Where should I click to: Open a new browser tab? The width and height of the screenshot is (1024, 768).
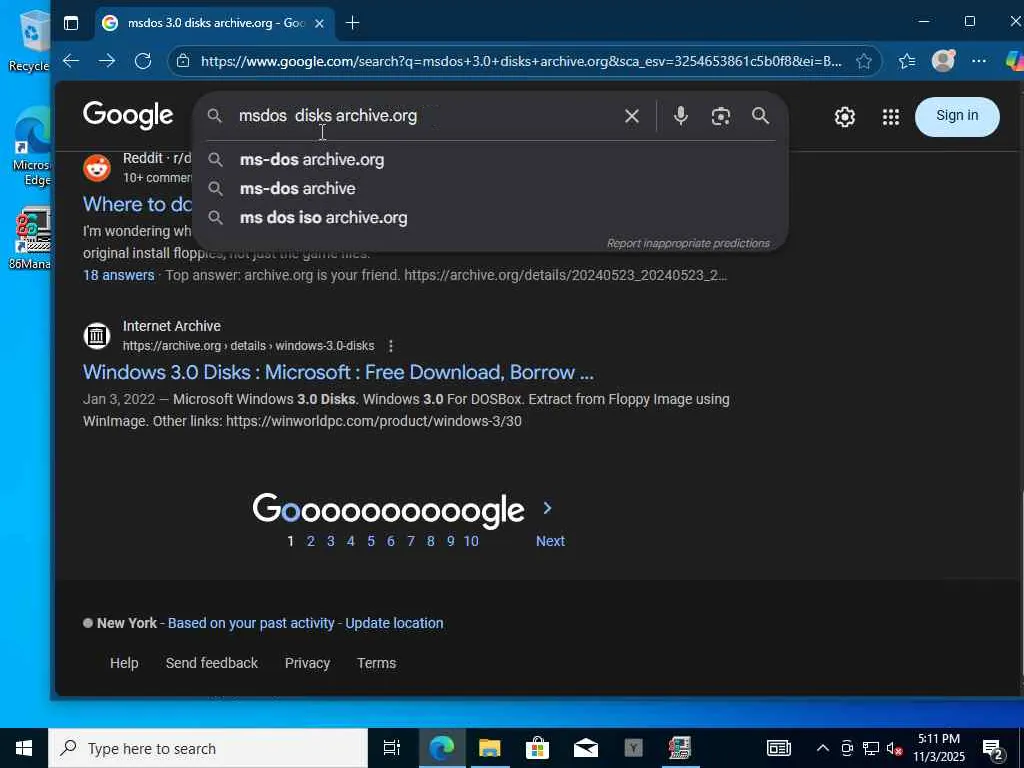[x=353, y=23]
